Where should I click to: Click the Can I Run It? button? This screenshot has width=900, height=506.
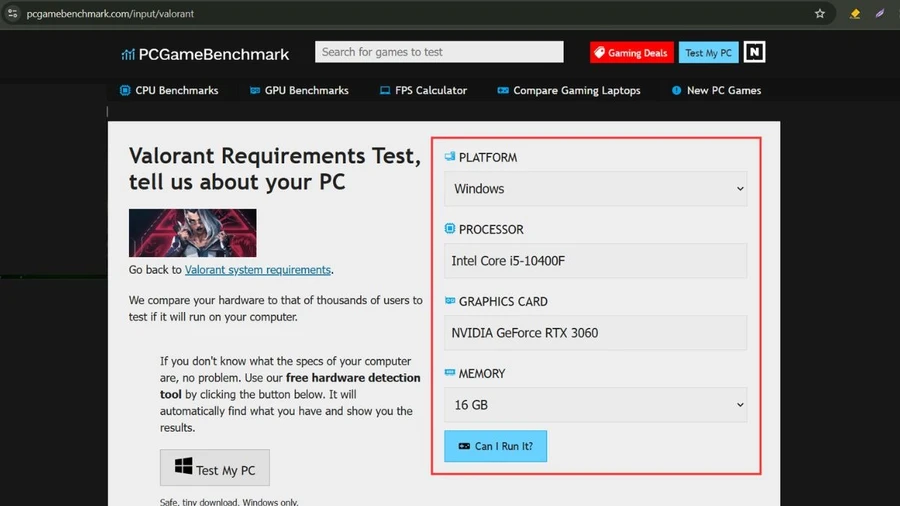[495, 446]
